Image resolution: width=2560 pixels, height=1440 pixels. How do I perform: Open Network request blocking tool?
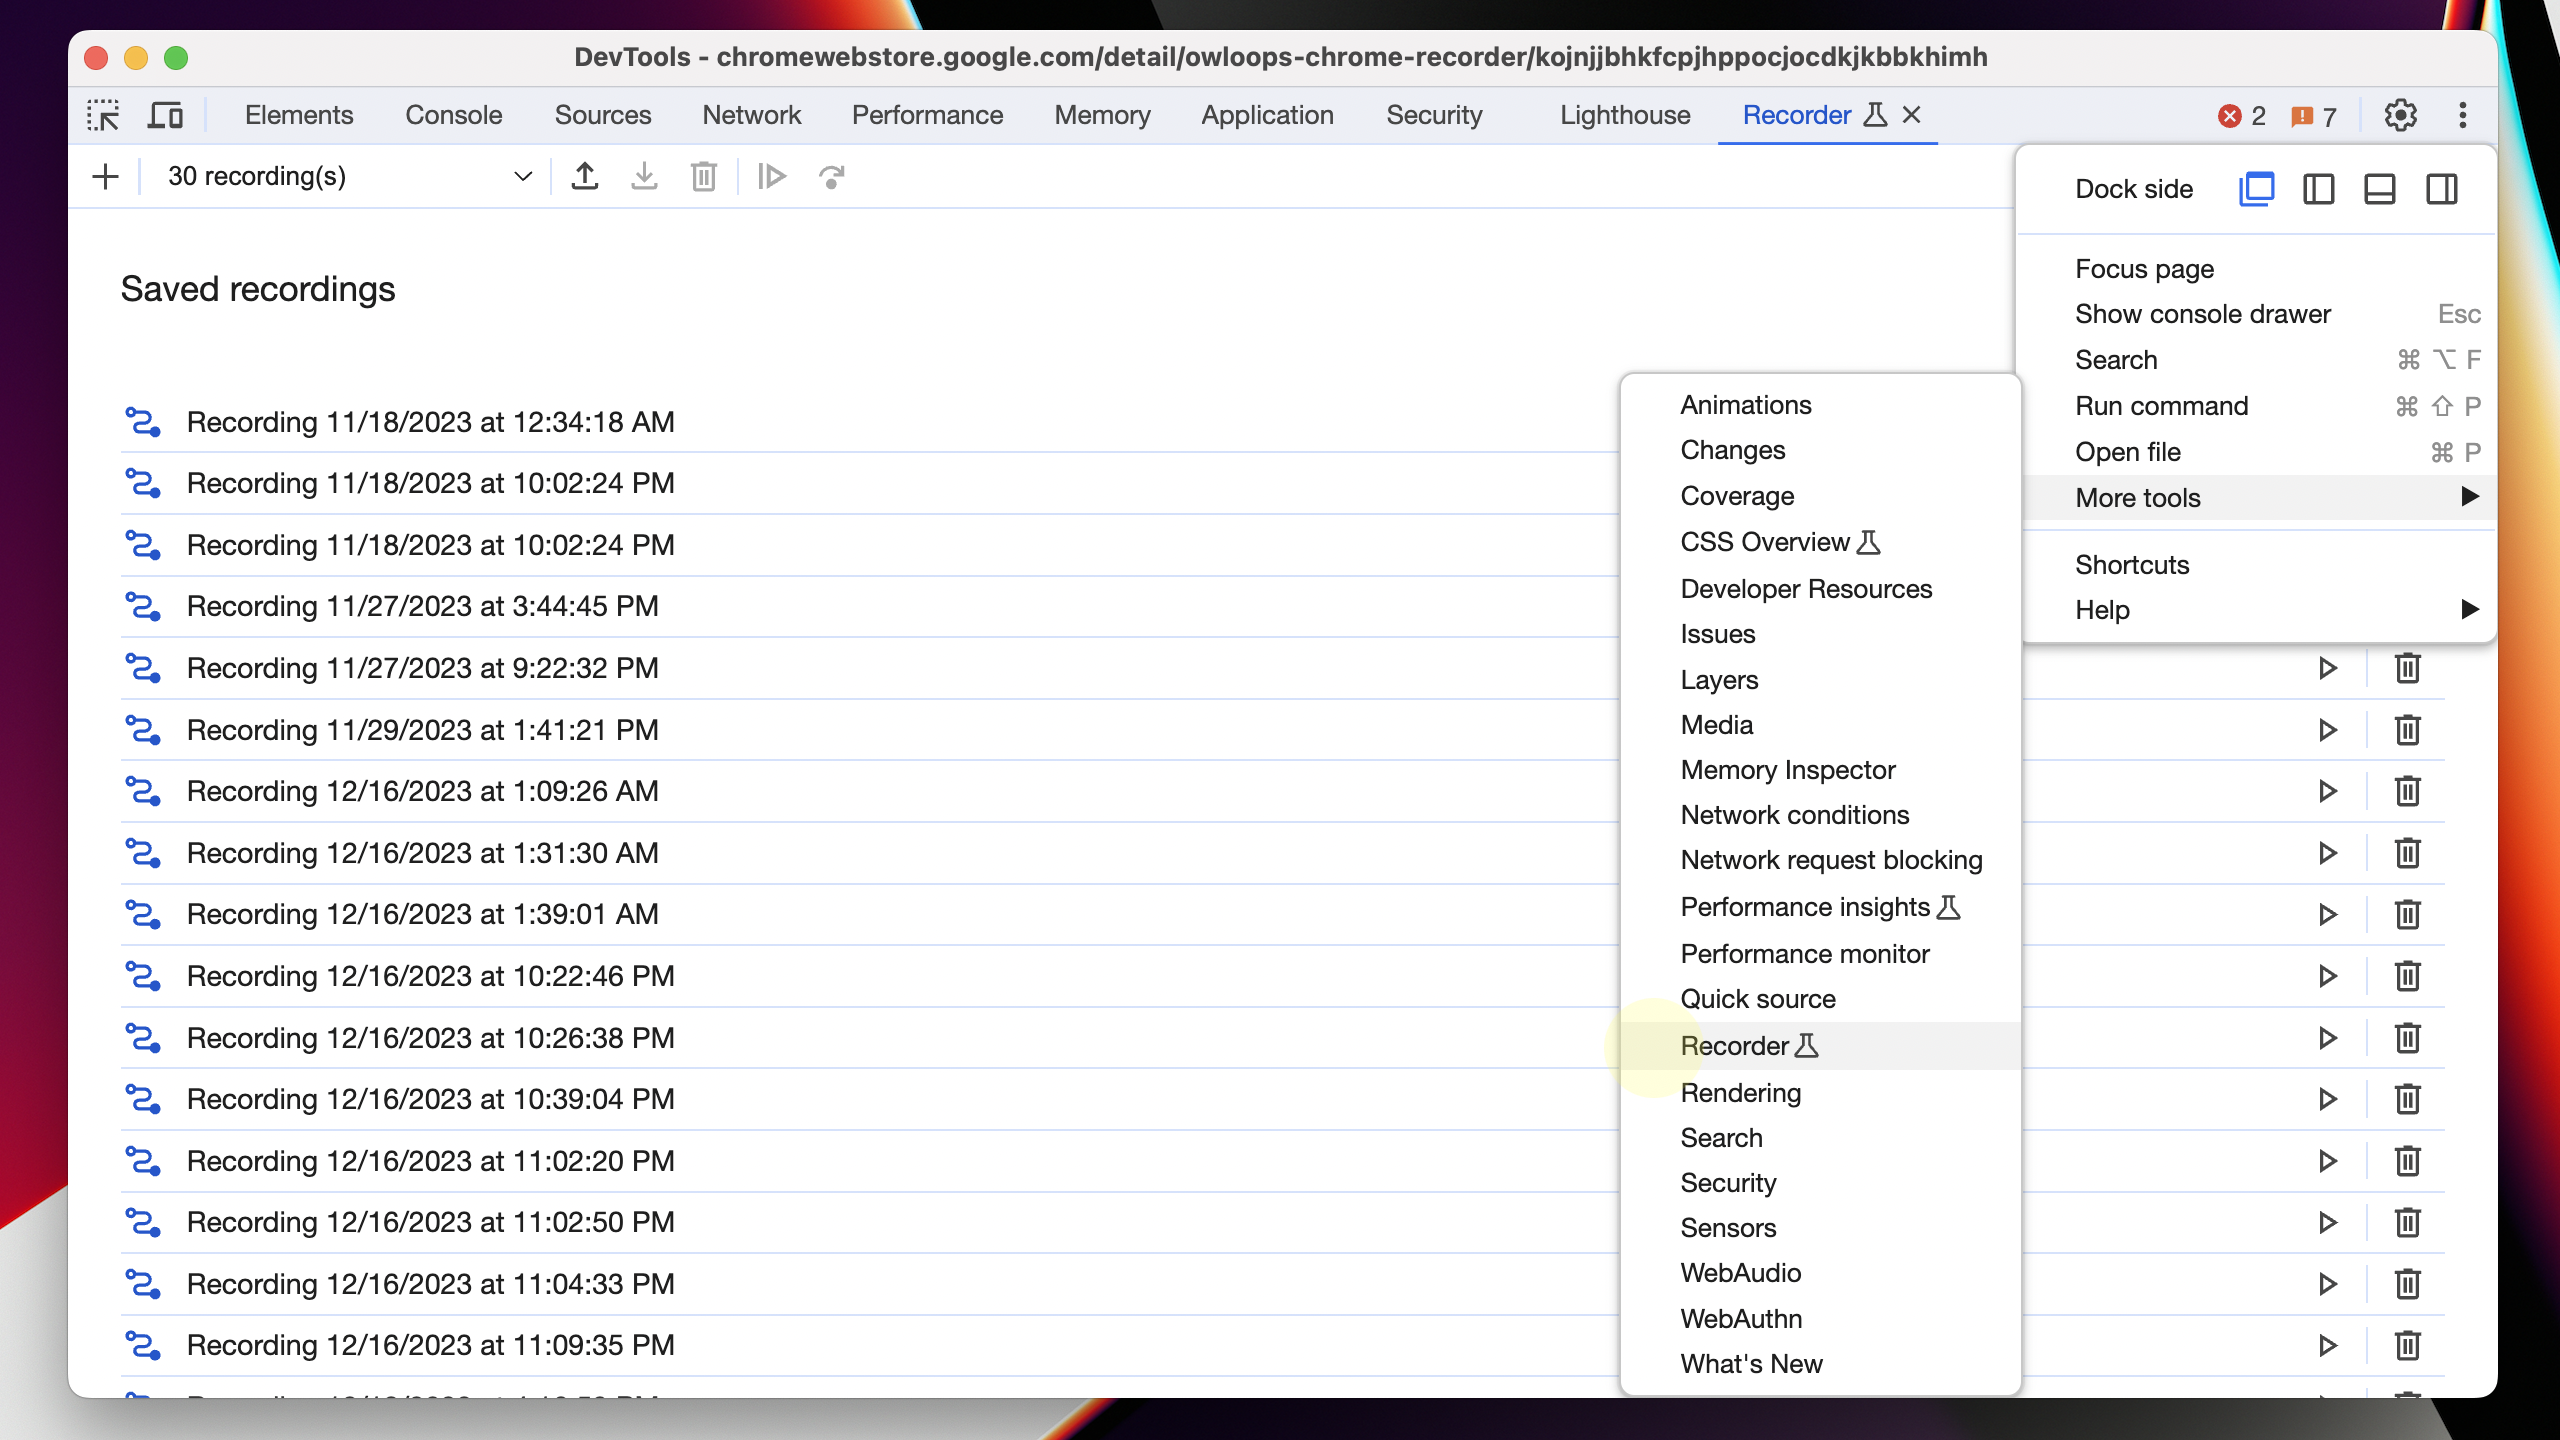click(1820, 860)
